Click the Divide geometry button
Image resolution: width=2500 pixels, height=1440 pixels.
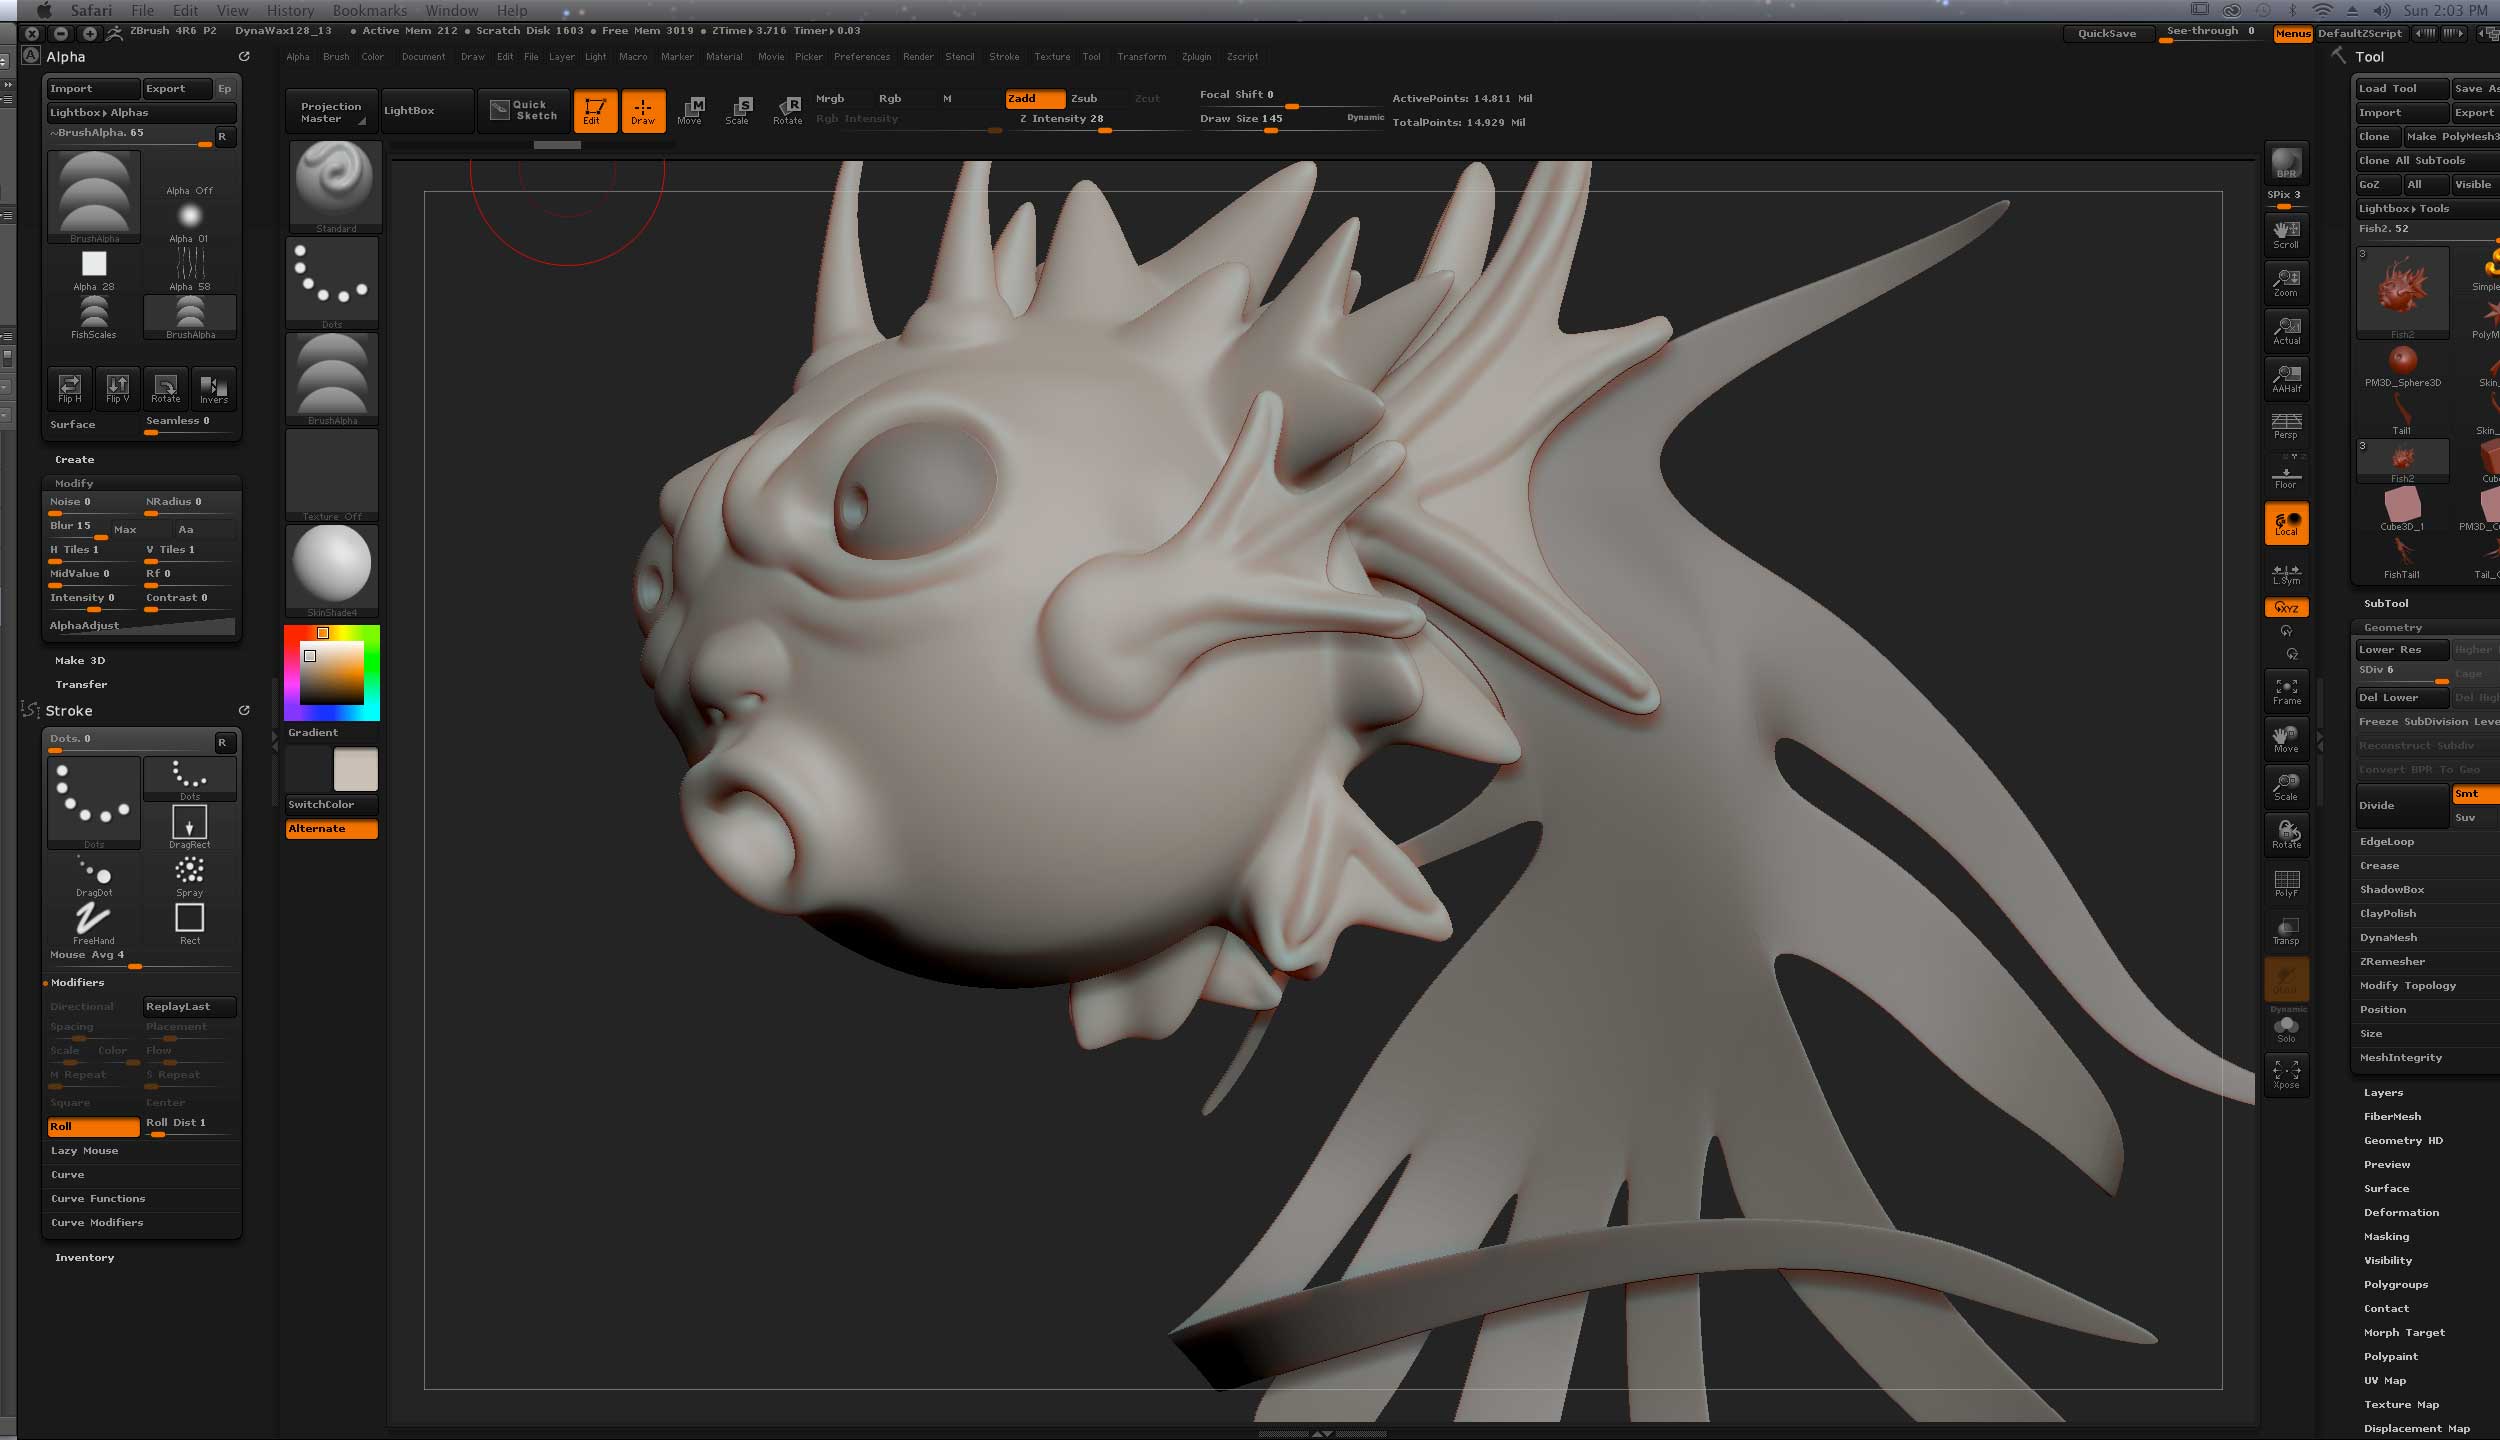(x=2402, y=806)
